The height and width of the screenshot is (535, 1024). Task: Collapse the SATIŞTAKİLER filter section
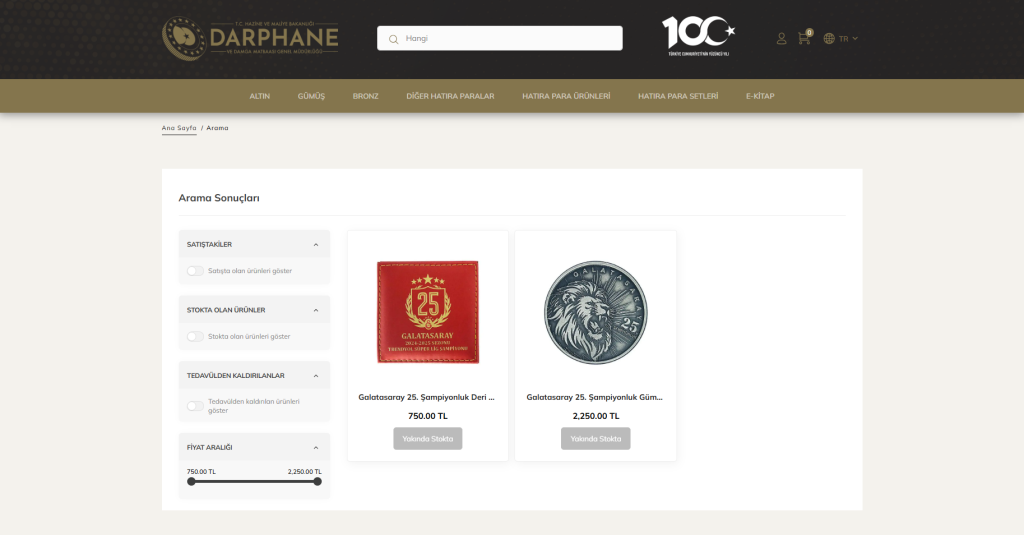316,245
